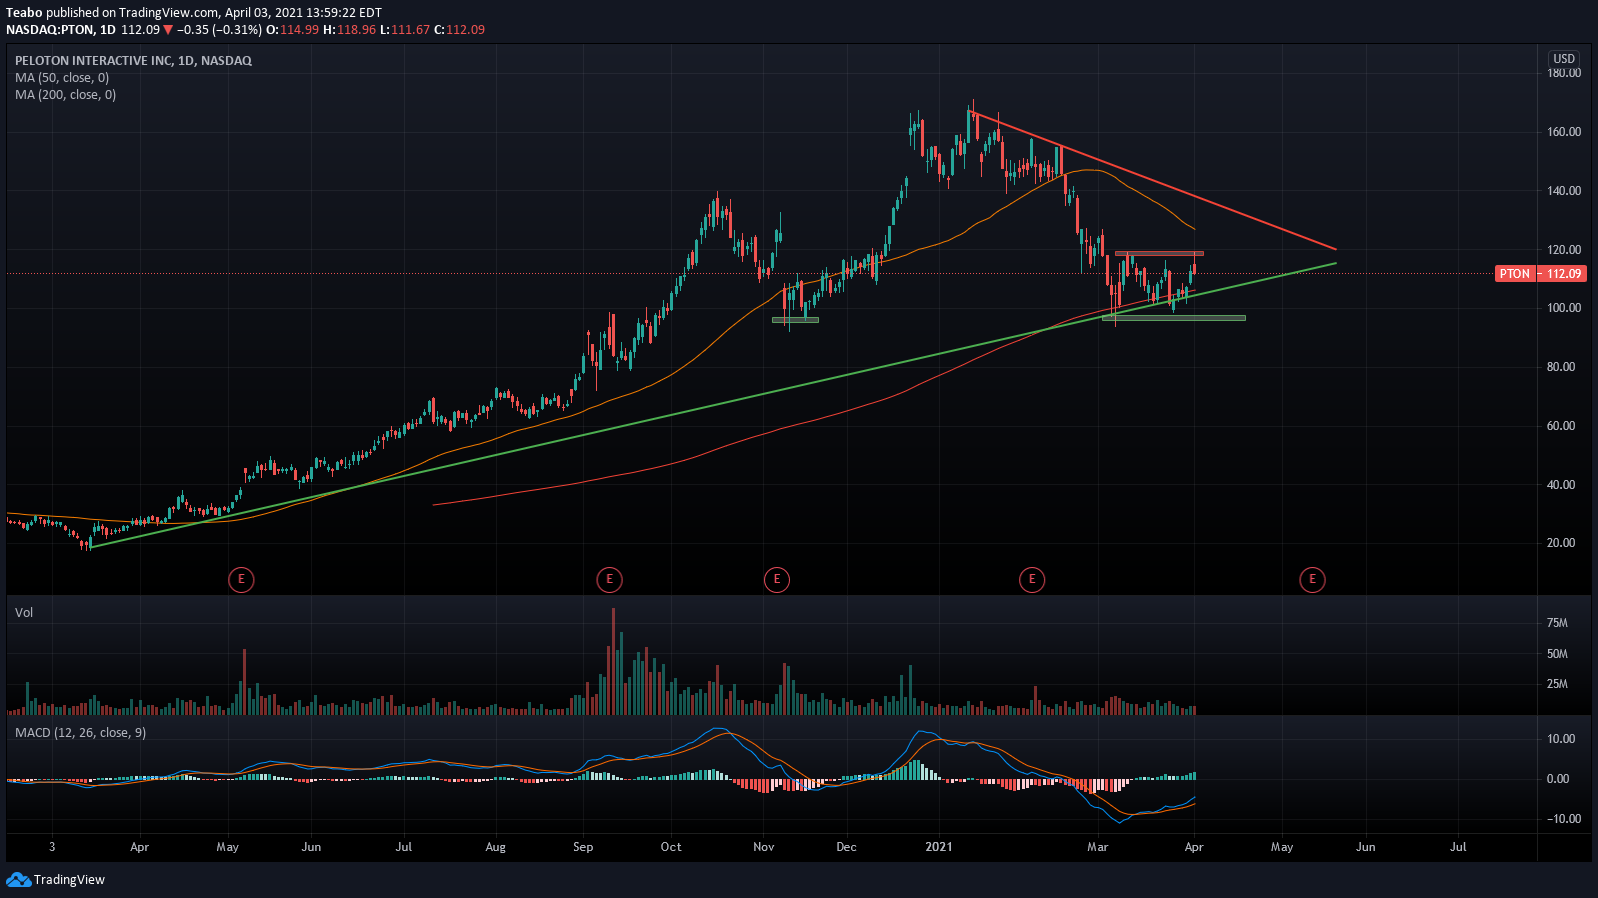Open the author name Teabo
The image size is (1598, 898).
(24, 13)
